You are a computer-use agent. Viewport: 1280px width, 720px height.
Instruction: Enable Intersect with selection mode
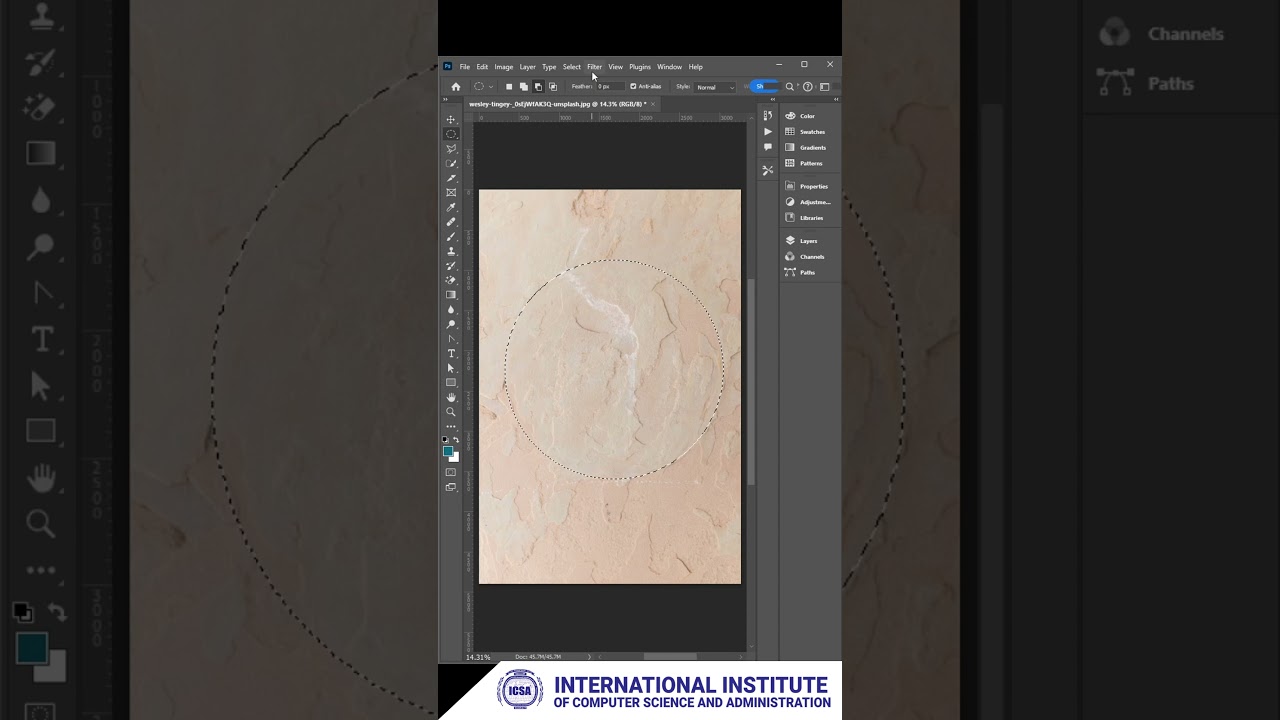click(x=553, y=87)
